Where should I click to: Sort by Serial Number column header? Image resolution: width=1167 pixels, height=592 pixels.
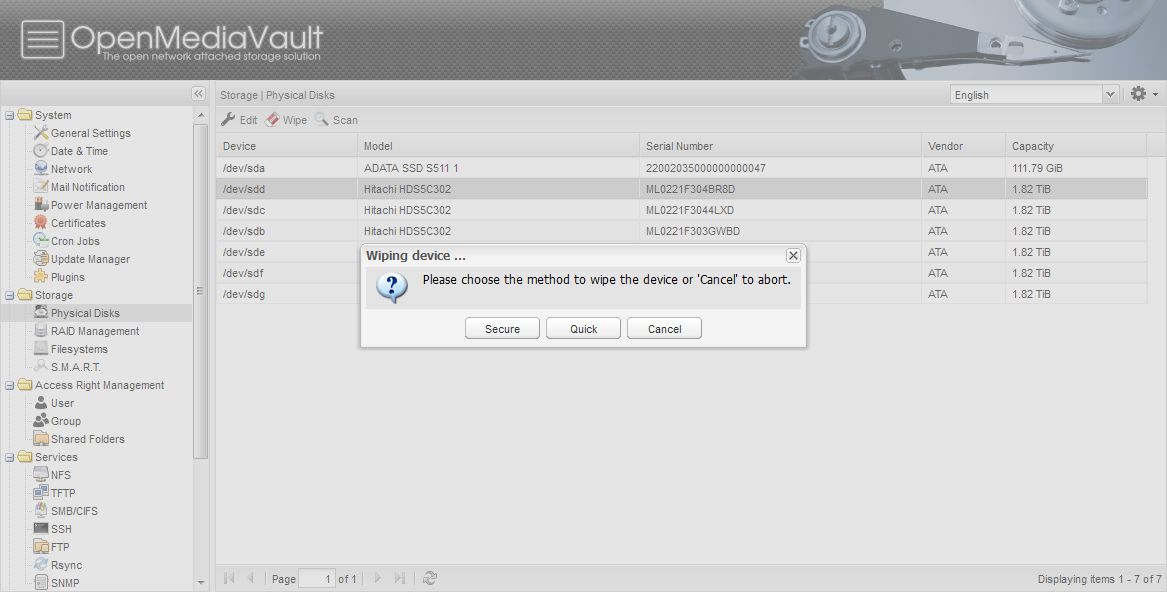[780, 146]
